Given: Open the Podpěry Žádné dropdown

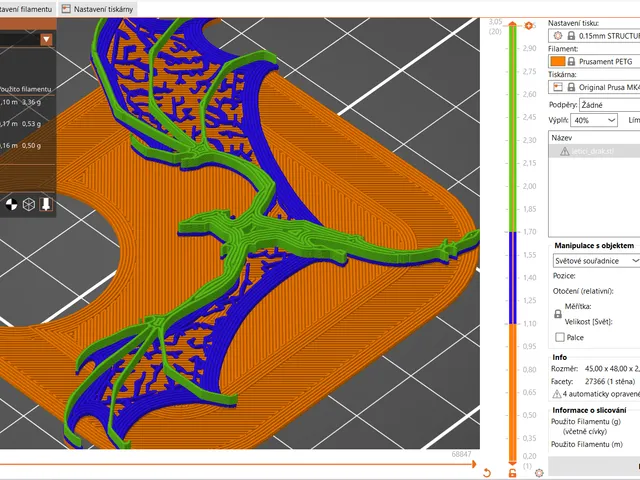Looking at the screenshot, I should pos(609,105).
